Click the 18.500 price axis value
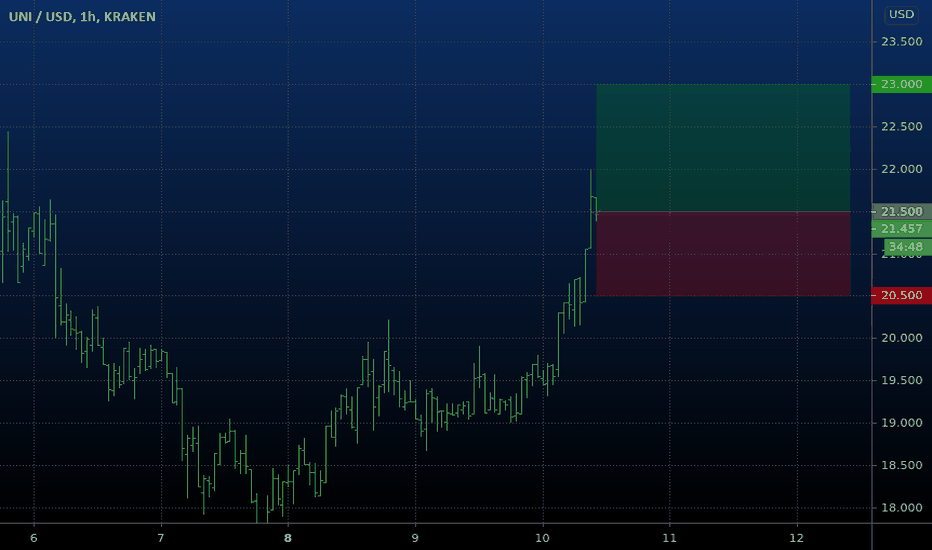The image size is (932, 550). click(902, 466)
